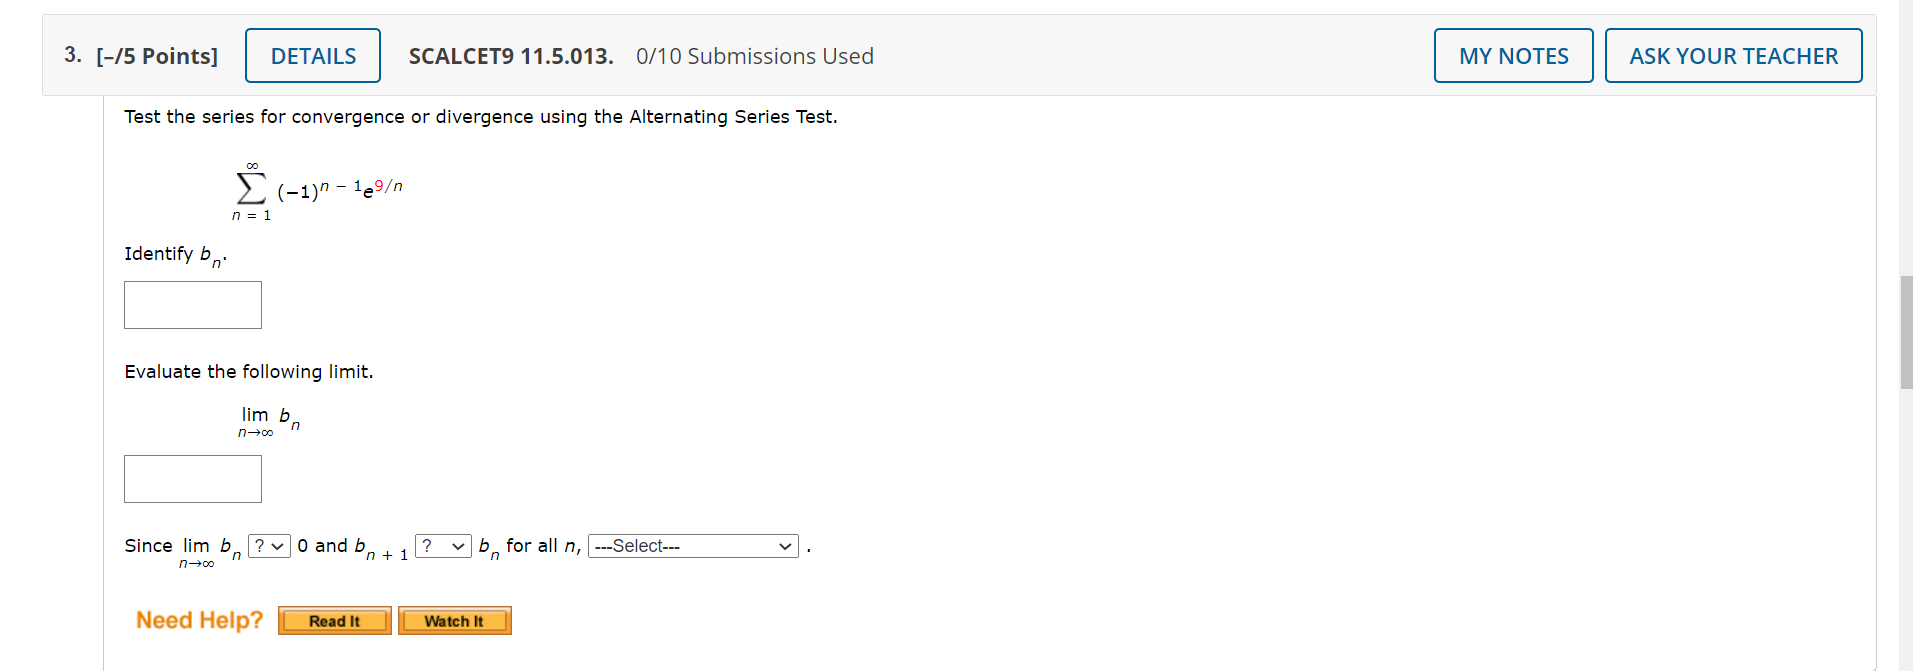
Task: Select the limit evaluation answer box
Action: 192,478
